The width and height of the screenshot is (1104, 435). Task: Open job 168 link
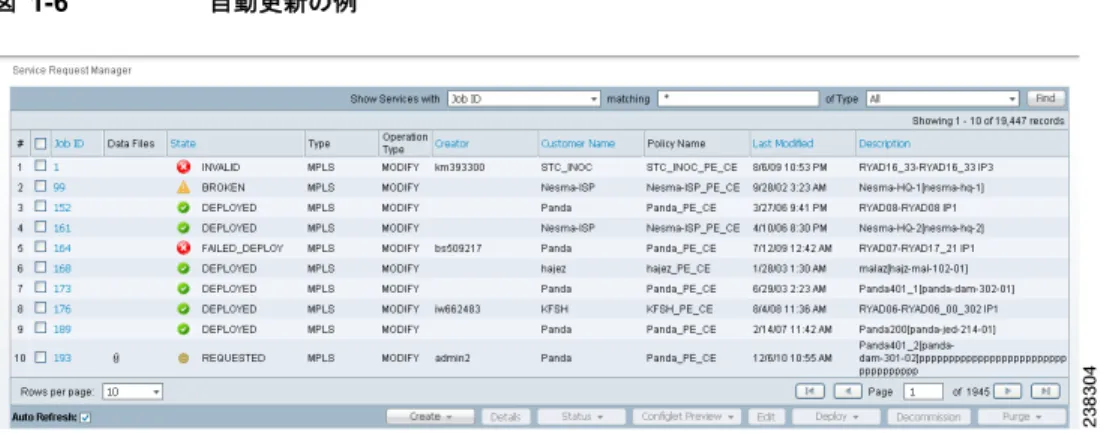(x=62, y=268)
